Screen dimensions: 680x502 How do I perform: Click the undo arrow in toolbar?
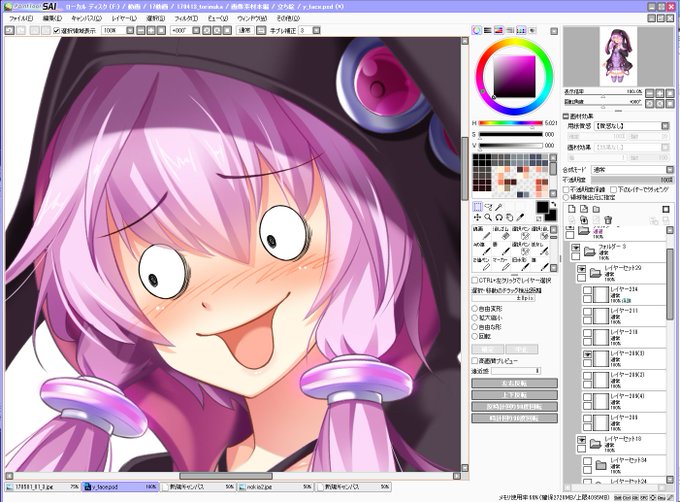(x=10, y=30)
